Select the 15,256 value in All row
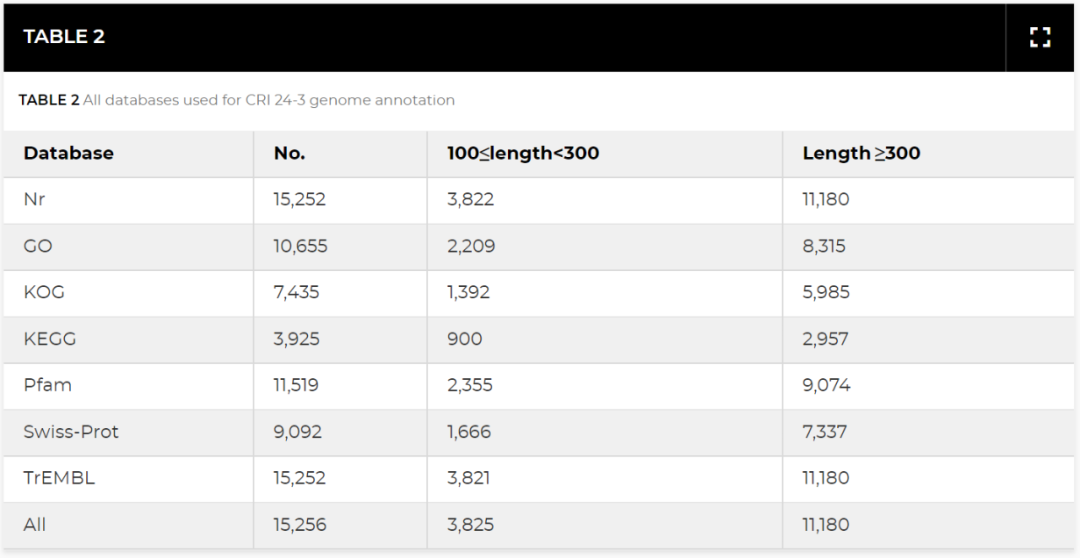The width and height of the screenshot is (1080, 558). tap(300, 525)
